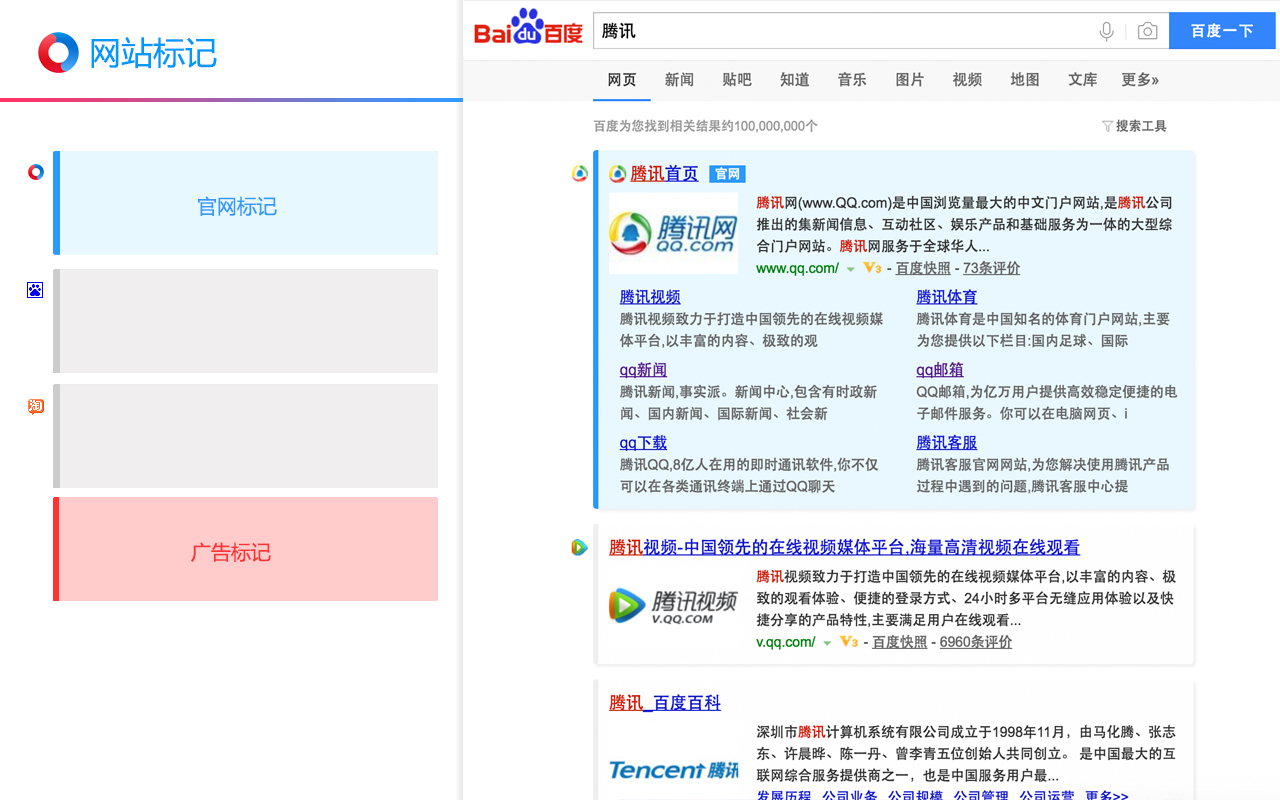Viewport: 1280px width, 800px height.
Task: Click result count text 百度为您找到相关结果约100,000,000个
Action: point(706,126)
